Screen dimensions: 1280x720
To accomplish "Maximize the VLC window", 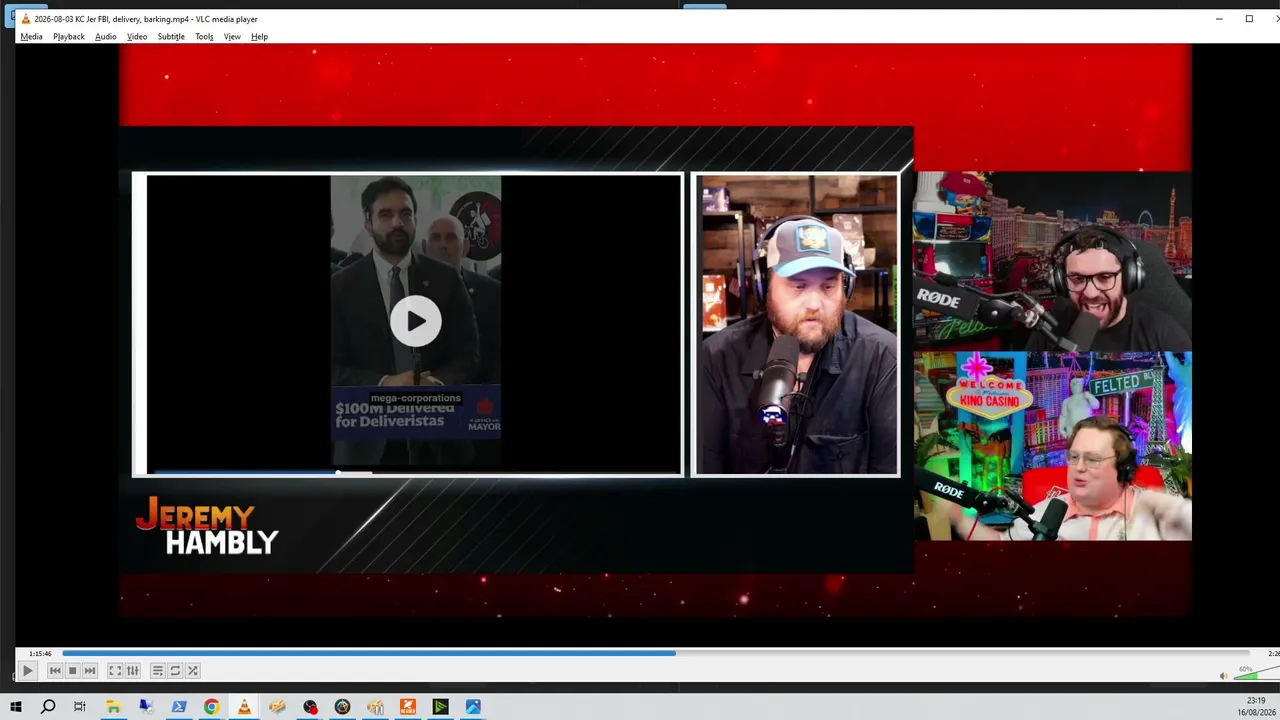I will (1249, 19).
